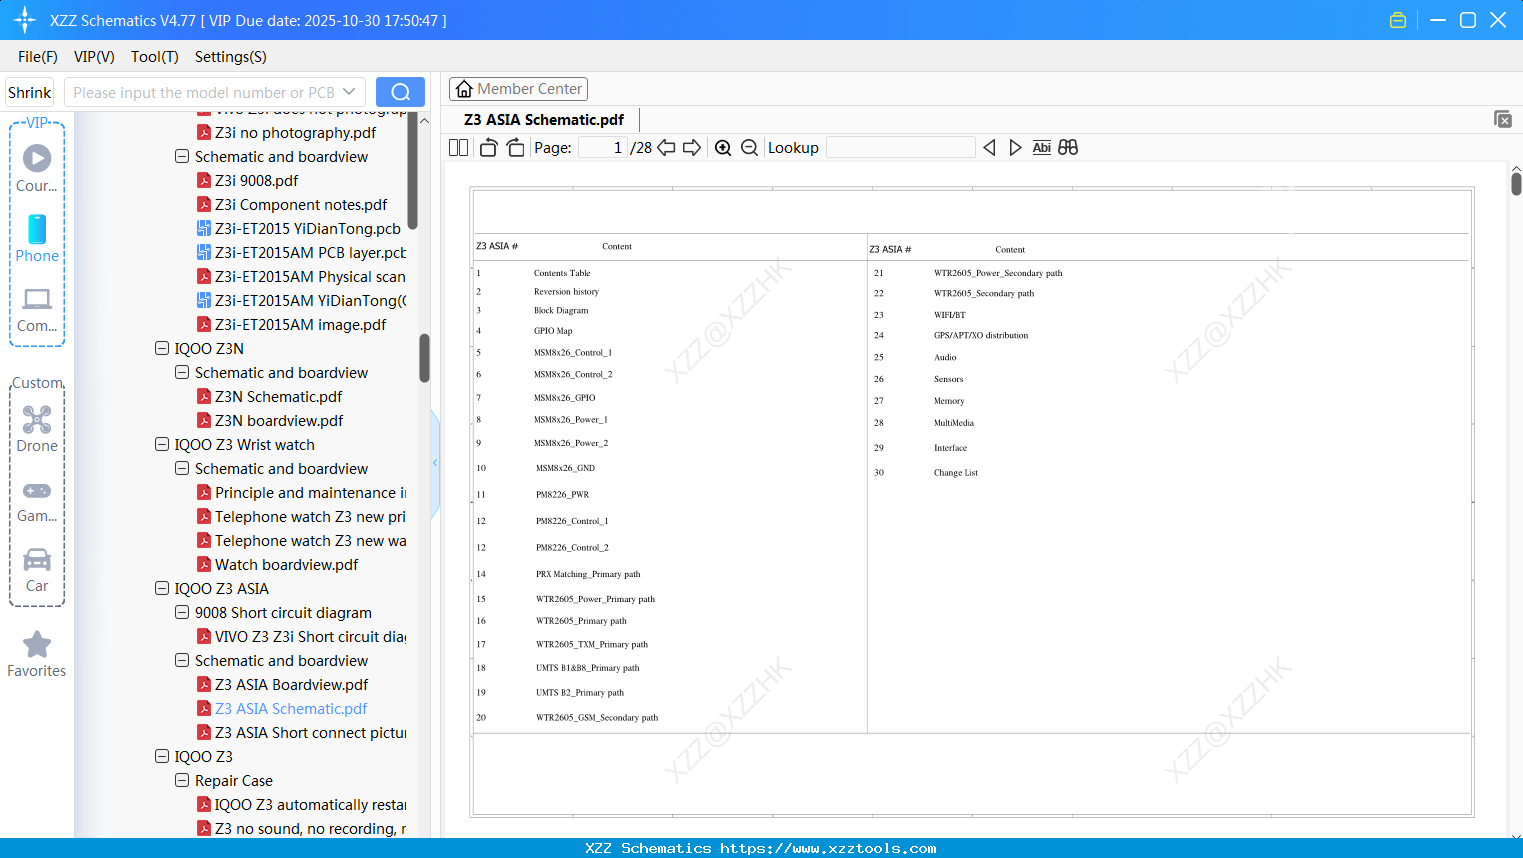
Task: Open the Tool menu
Action: (x=155, y=57)
